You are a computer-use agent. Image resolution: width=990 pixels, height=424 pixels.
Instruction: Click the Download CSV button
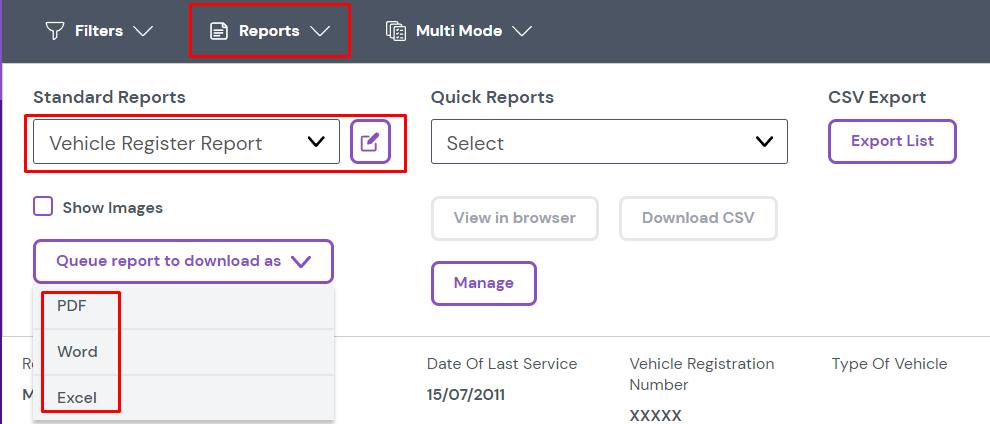(x=698, y=218)
